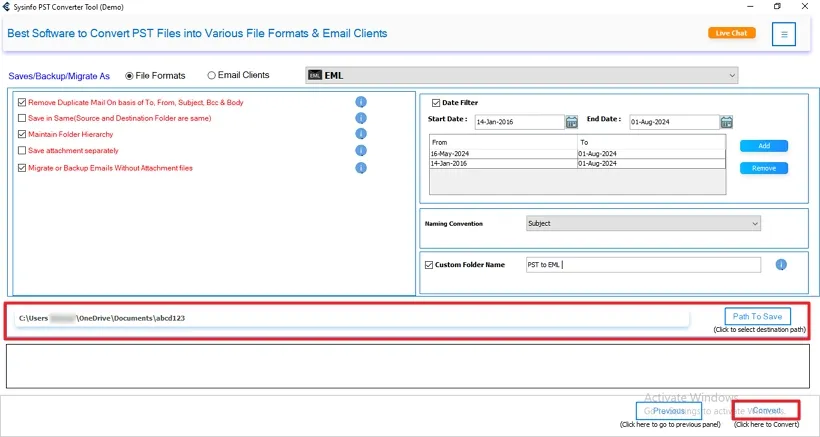Click info icon beside Save in Same option

(361, 118)
